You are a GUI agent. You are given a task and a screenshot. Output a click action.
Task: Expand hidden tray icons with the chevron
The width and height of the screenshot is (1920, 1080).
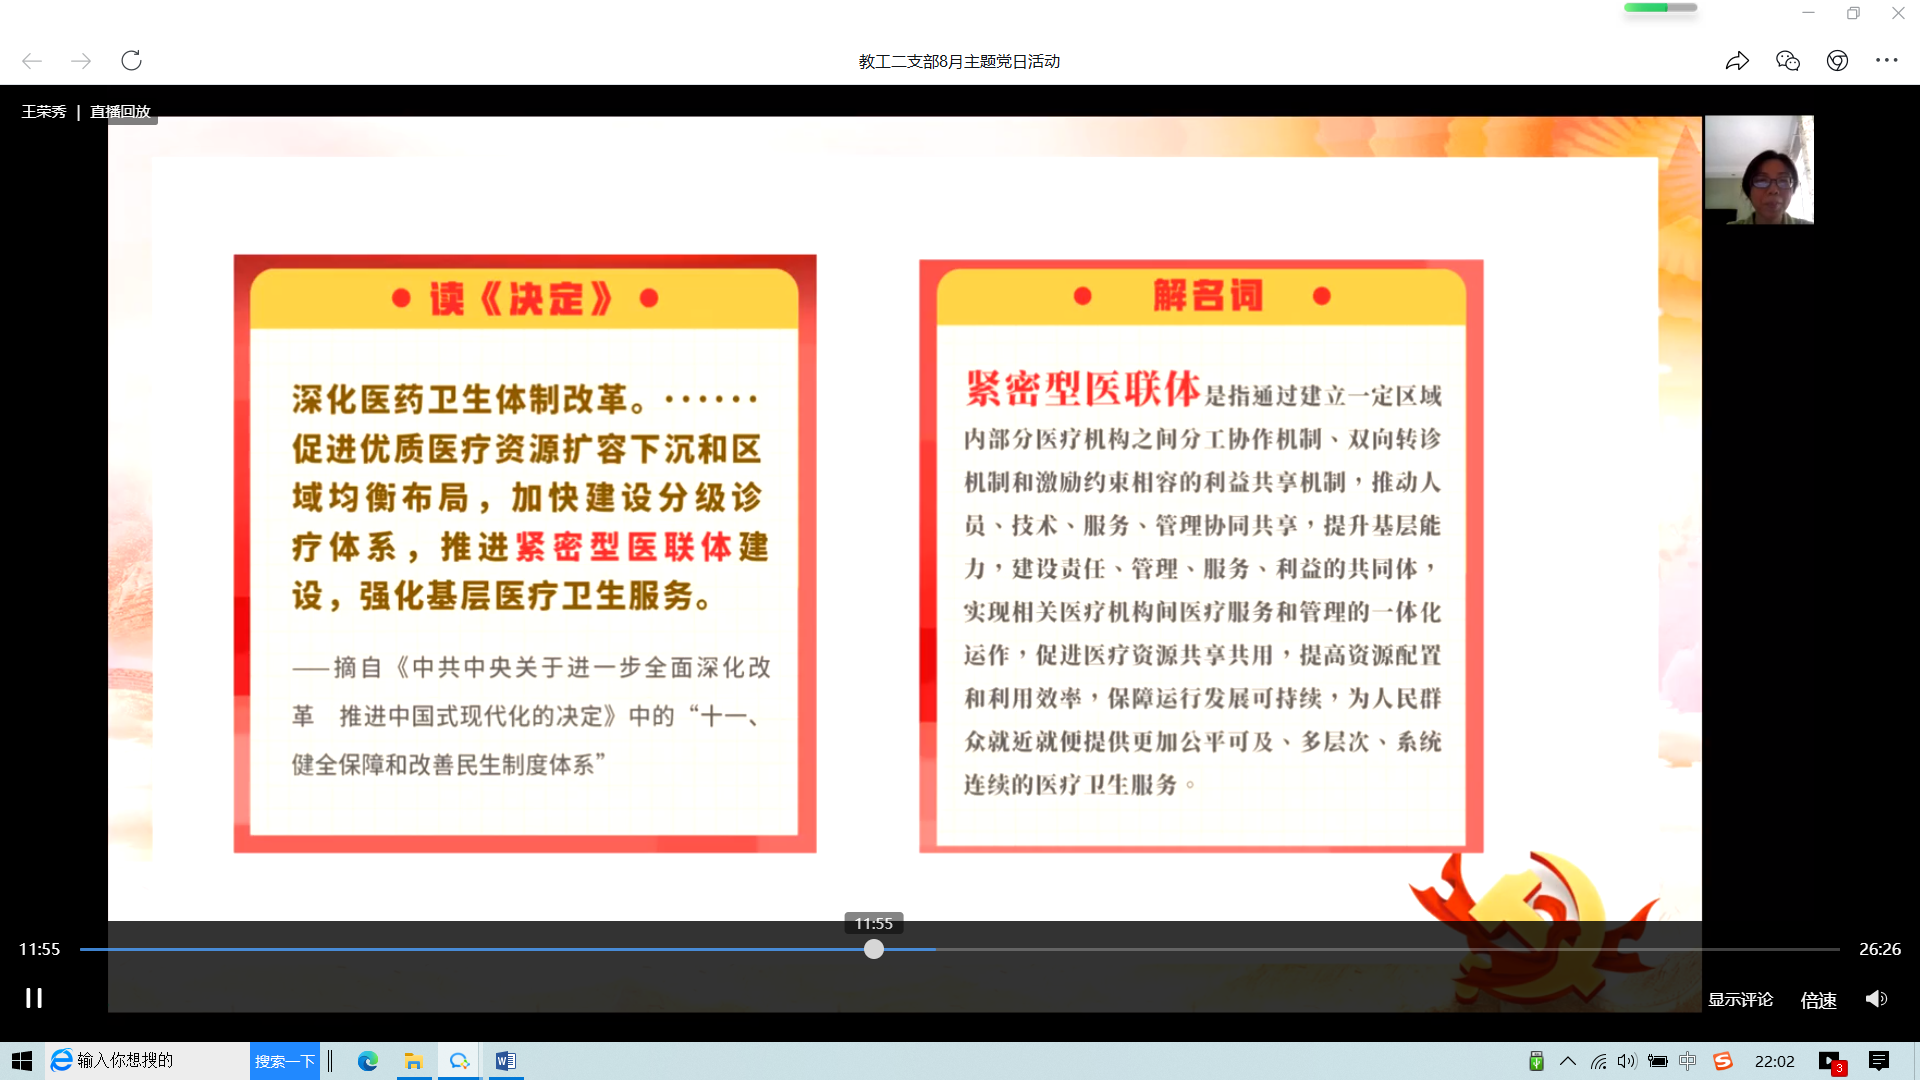pyautogui.click(x=1567, y=1061)
